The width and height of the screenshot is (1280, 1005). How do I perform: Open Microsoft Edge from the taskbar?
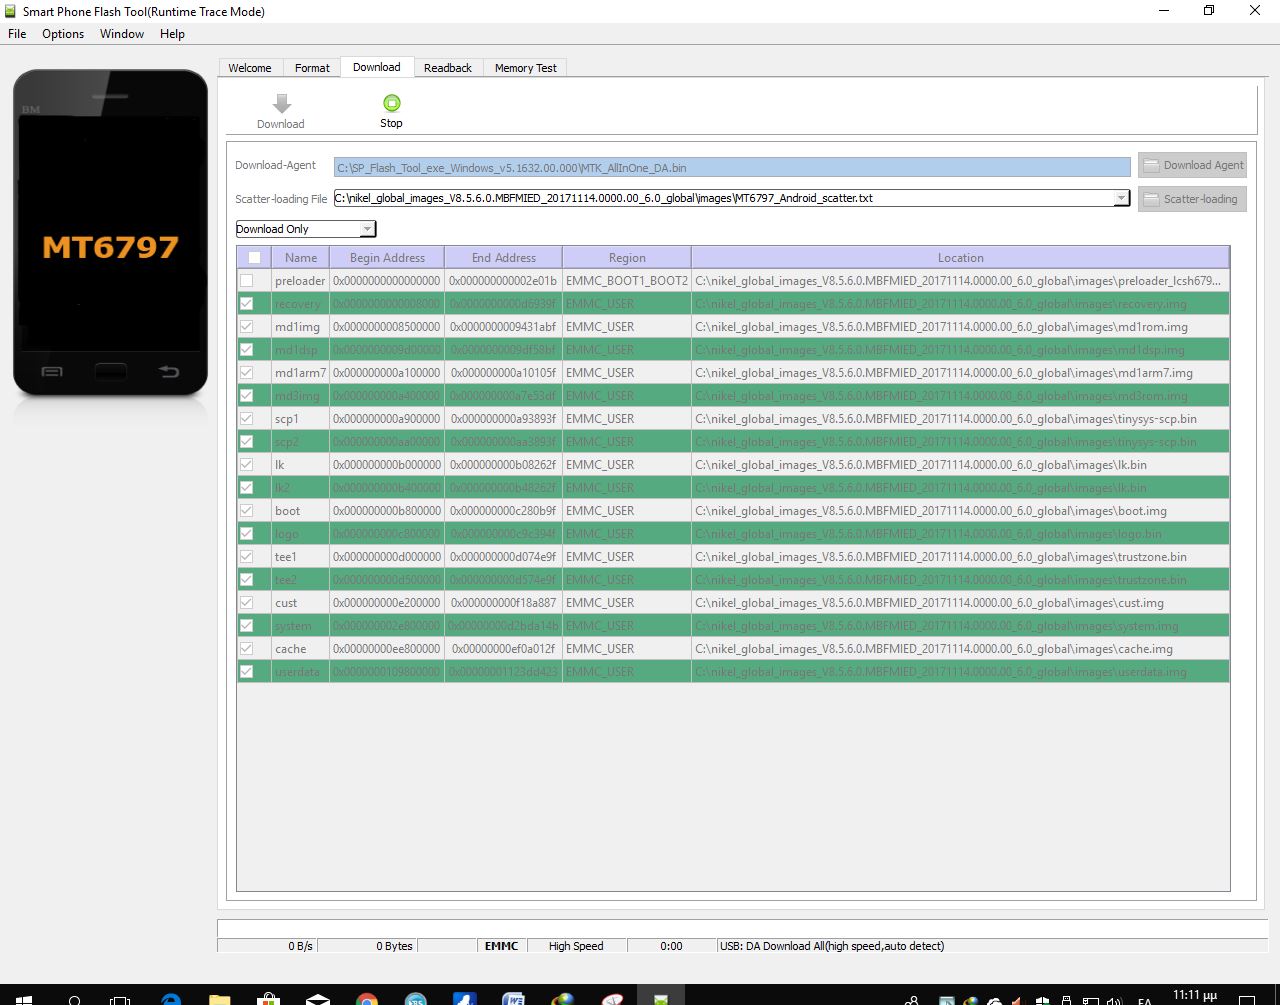(x=171, y=999)
